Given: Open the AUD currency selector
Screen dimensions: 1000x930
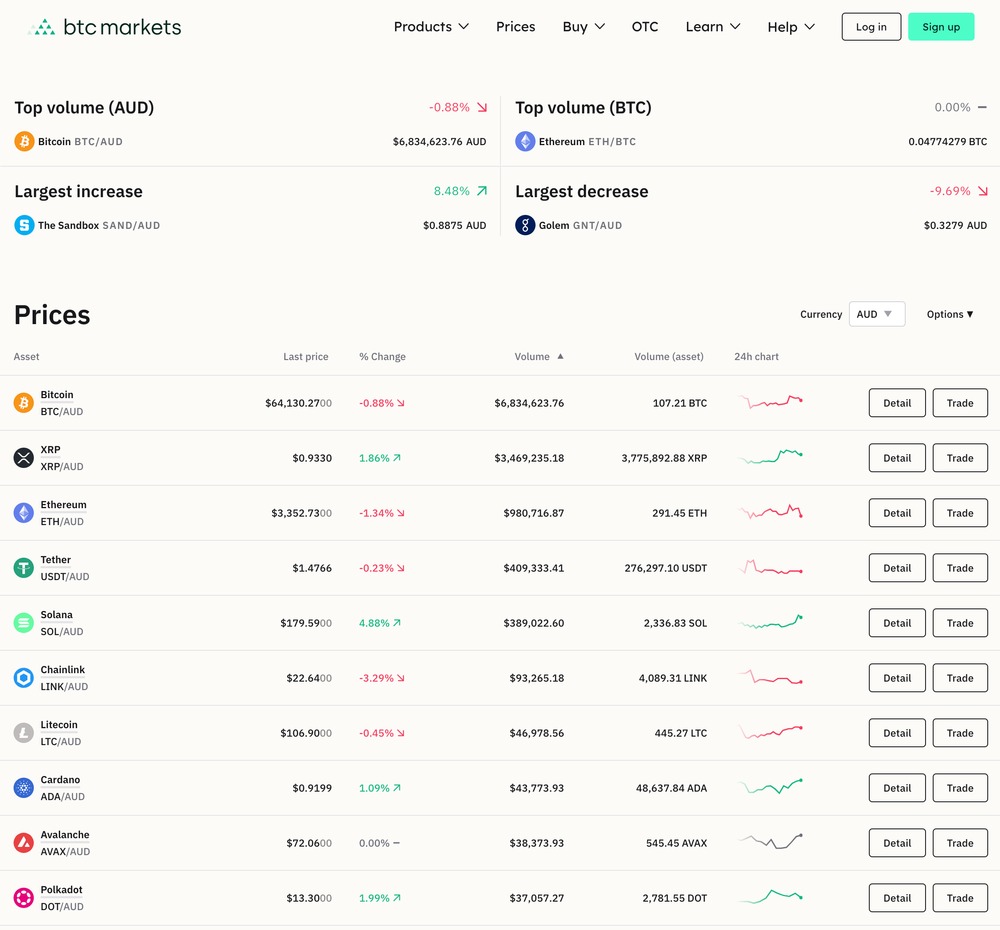Looking at the screenshot, I should [x=877, y=314].
